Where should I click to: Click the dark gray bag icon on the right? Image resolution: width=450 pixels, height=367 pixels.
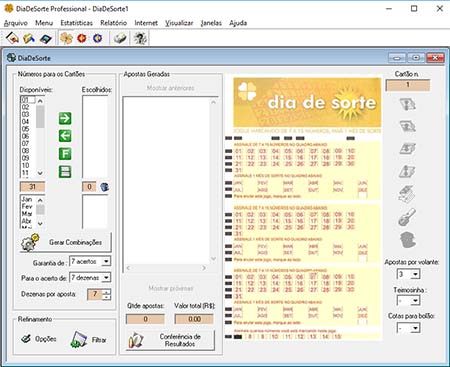(408, 240)
